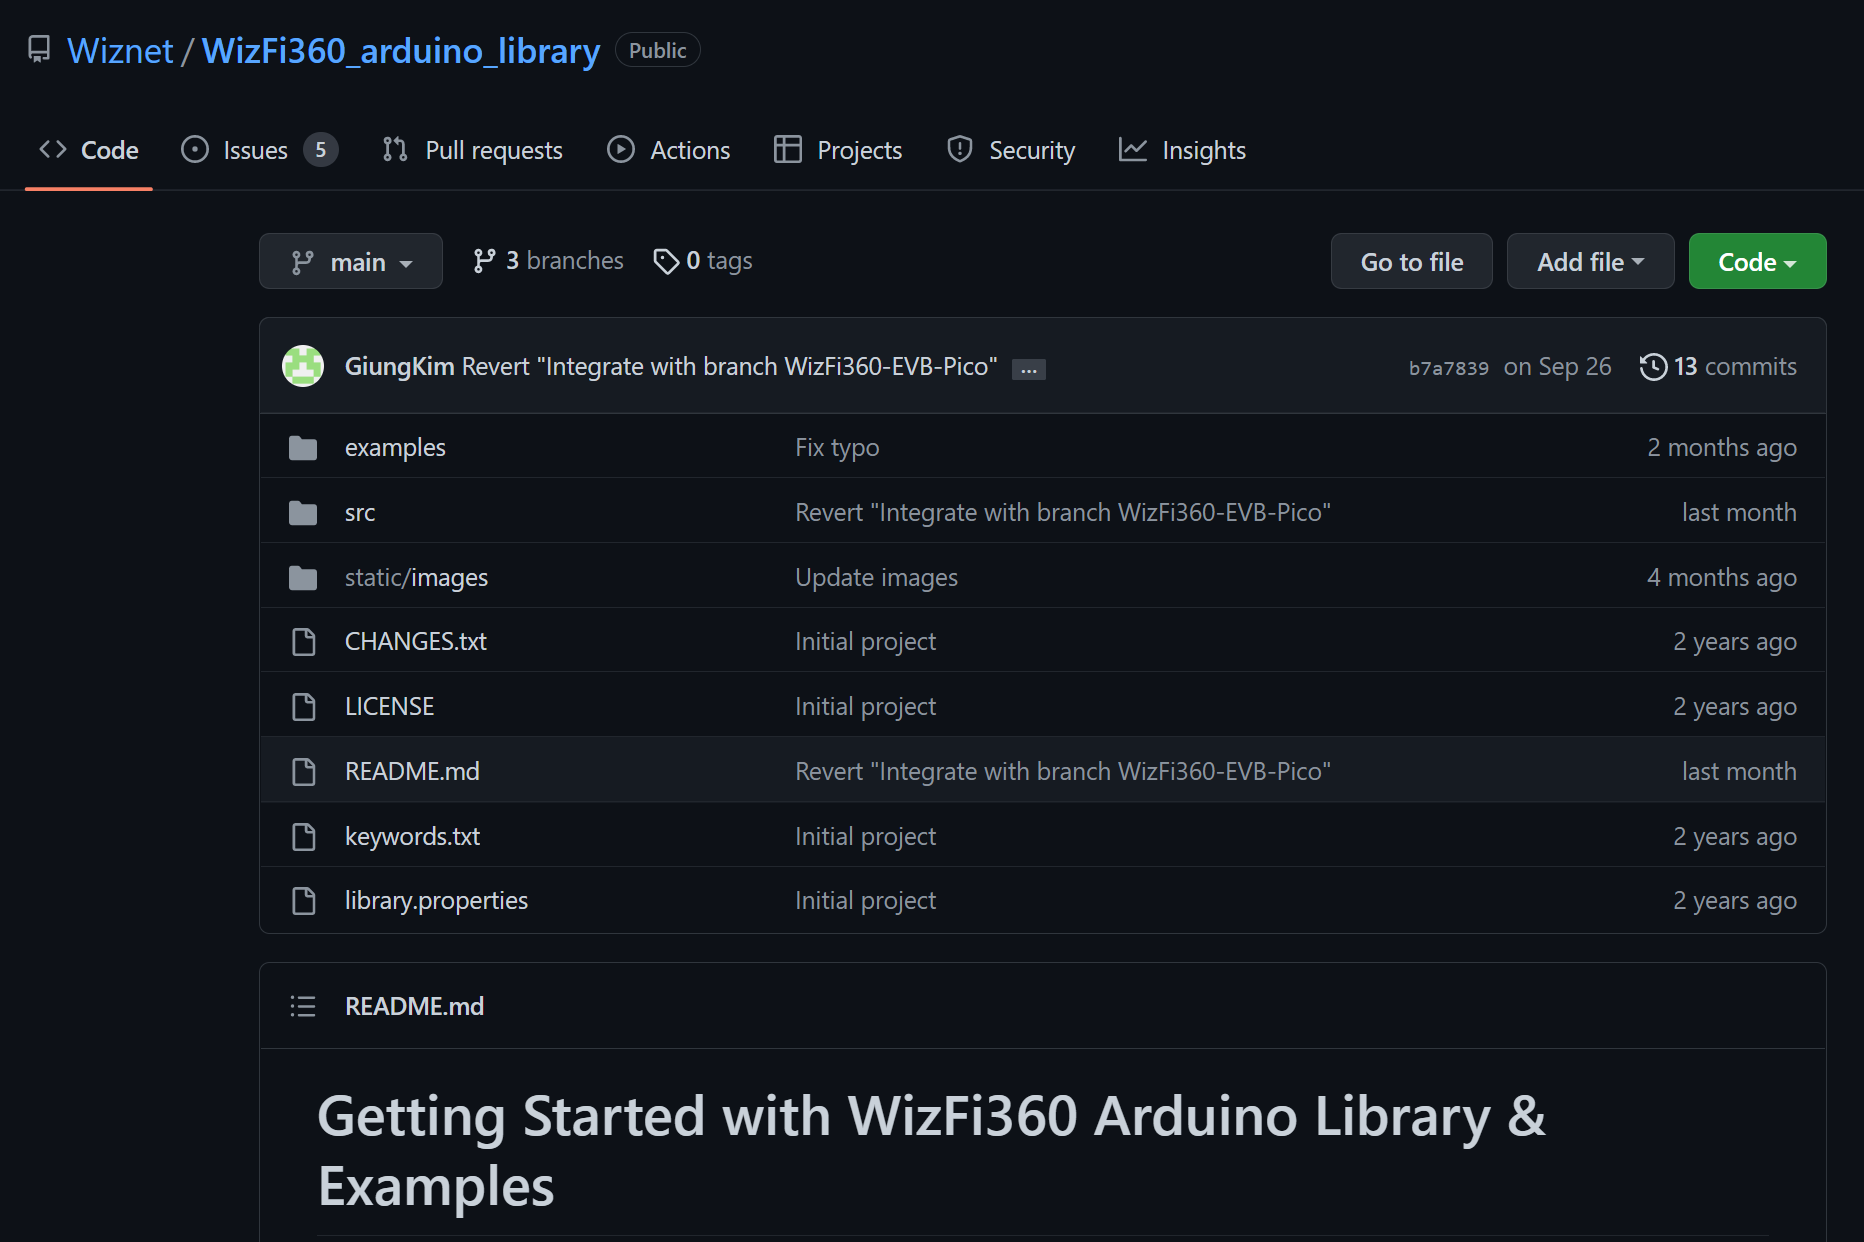Click the README.md file icon in file list

click(x=303, y=772)
